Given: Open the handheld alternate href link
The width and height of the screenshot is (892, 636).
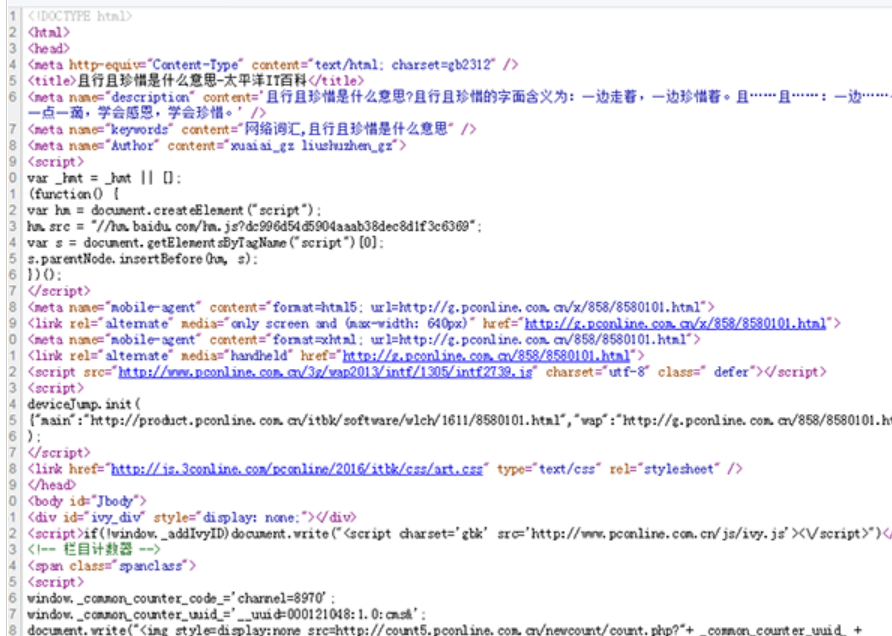Looking at the screenshot, I should pyautogui.click(x=487, y=355).
